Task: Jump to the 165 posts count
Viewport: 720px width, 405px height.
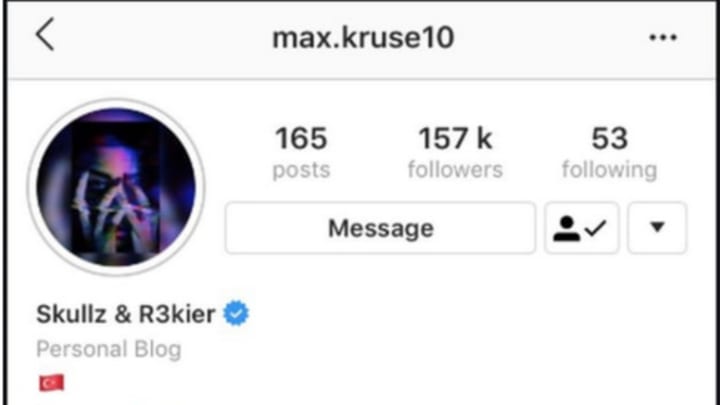Action: click(x=301, y=153)
